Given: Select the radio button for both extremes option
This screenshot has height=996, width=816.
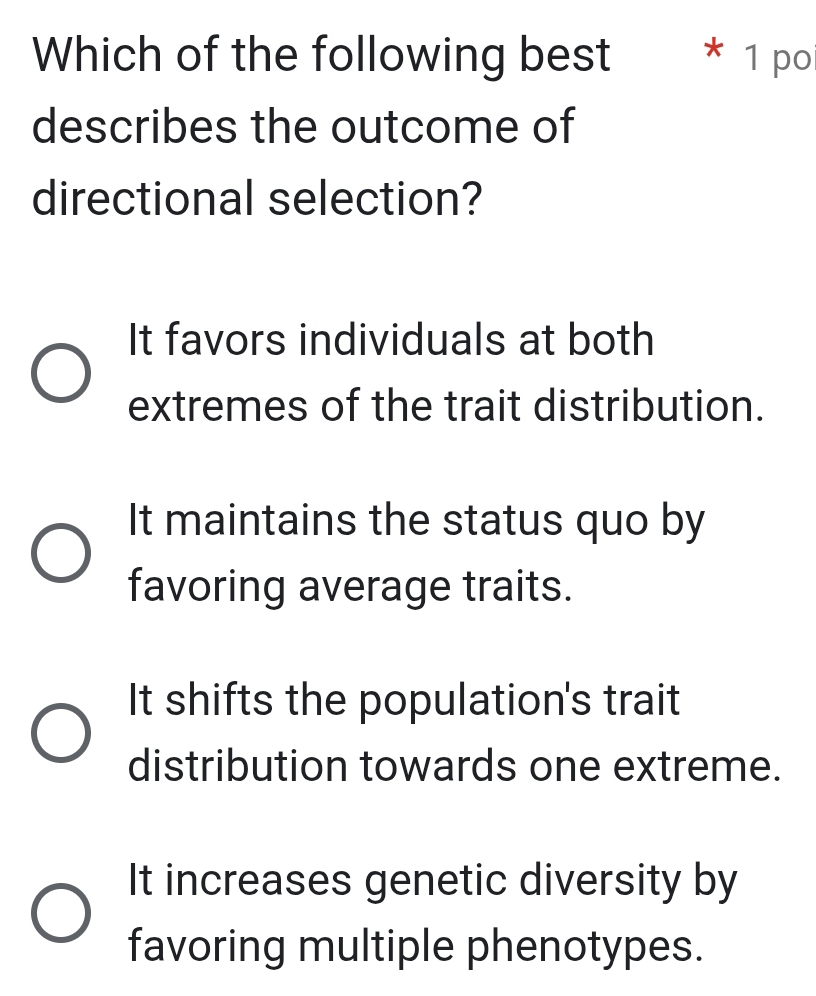Looking at the screenshot, I should 62,374.
